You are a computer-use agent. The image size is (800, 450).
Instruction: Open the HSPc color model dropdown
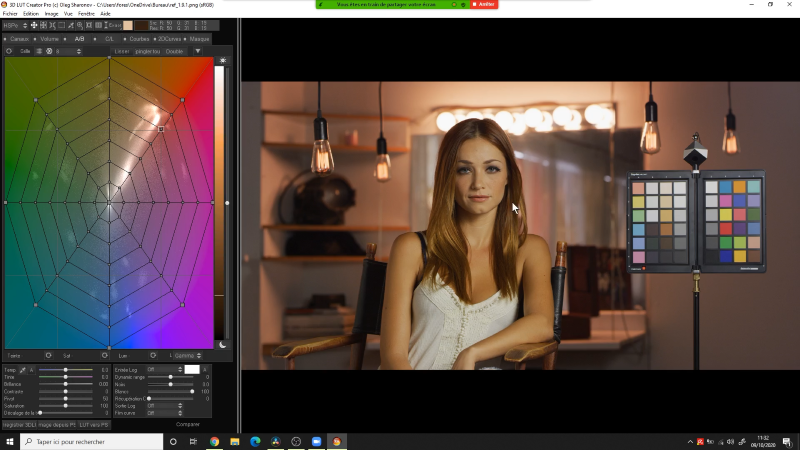pos(12,25)
